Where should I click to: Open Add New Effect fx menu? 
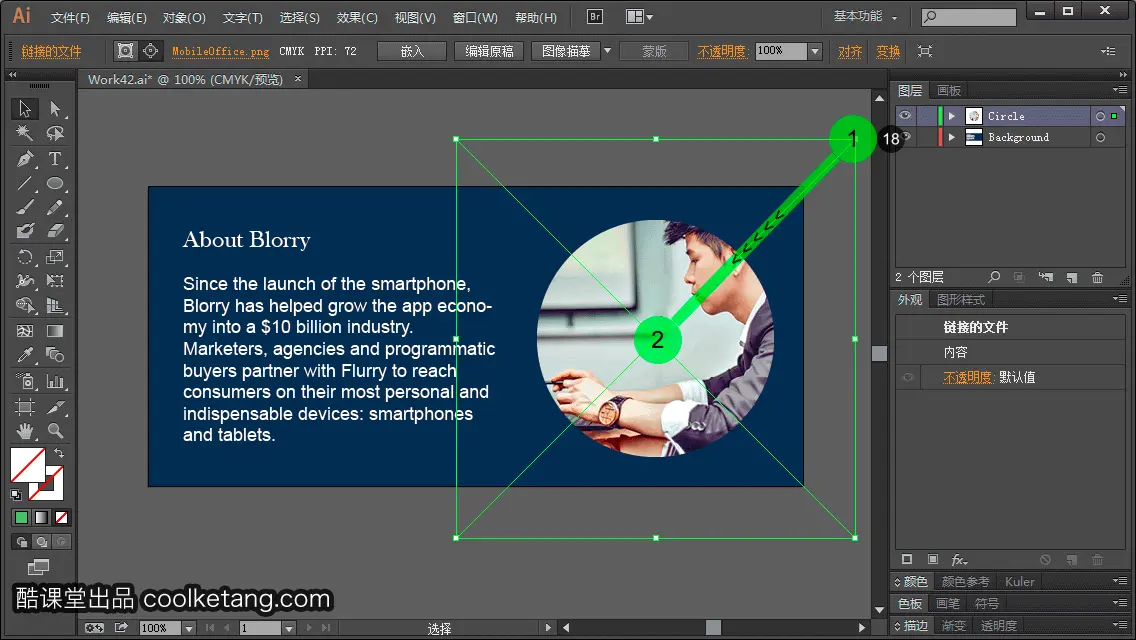coord(958,560)
